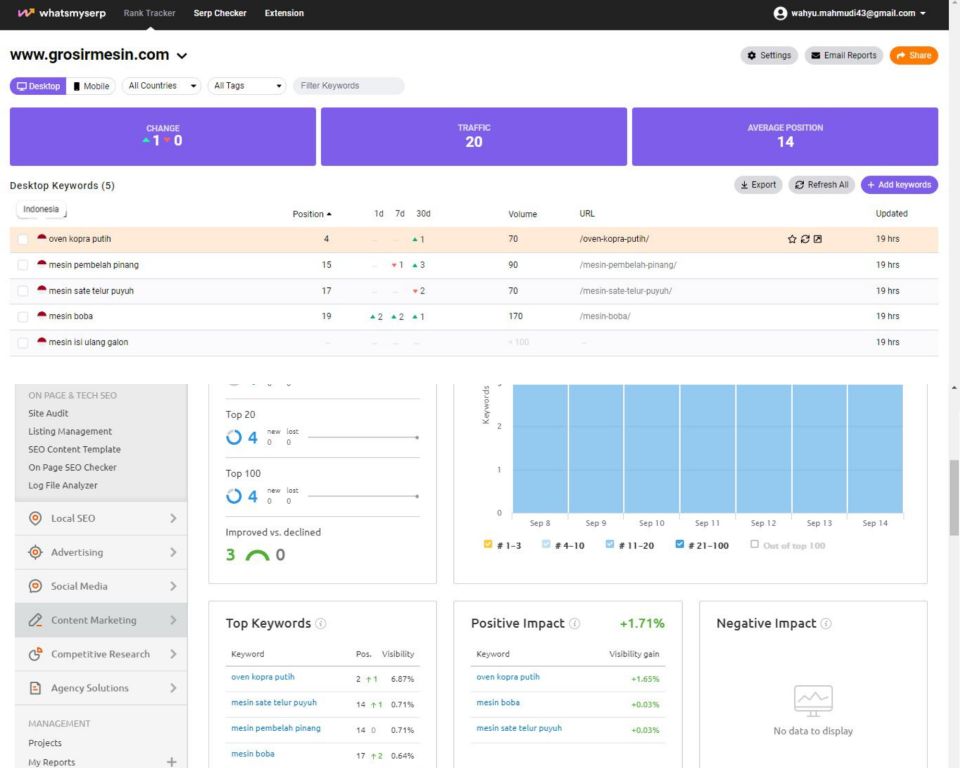The image size is (960, 768).
Task: Click the Positive Impact info icon
Action: 574,623
